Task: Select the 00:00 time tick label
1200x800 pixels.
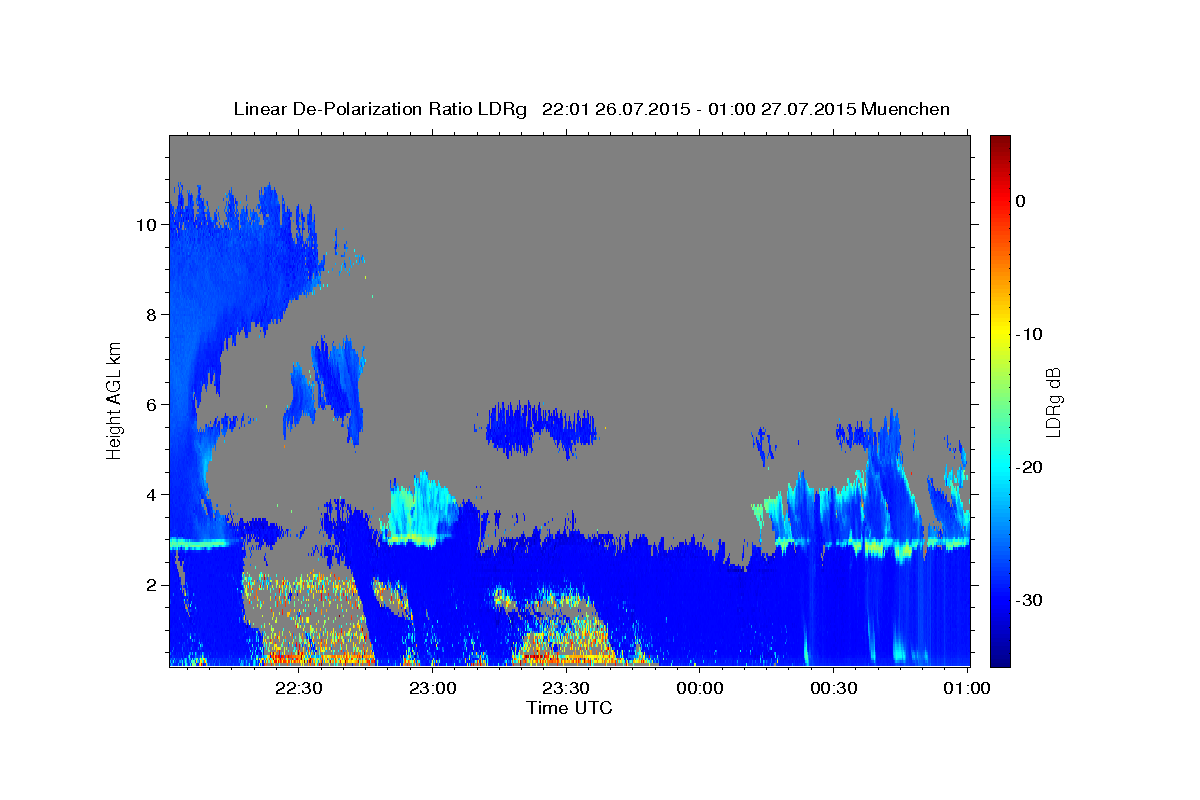Action: click(700, 689)
